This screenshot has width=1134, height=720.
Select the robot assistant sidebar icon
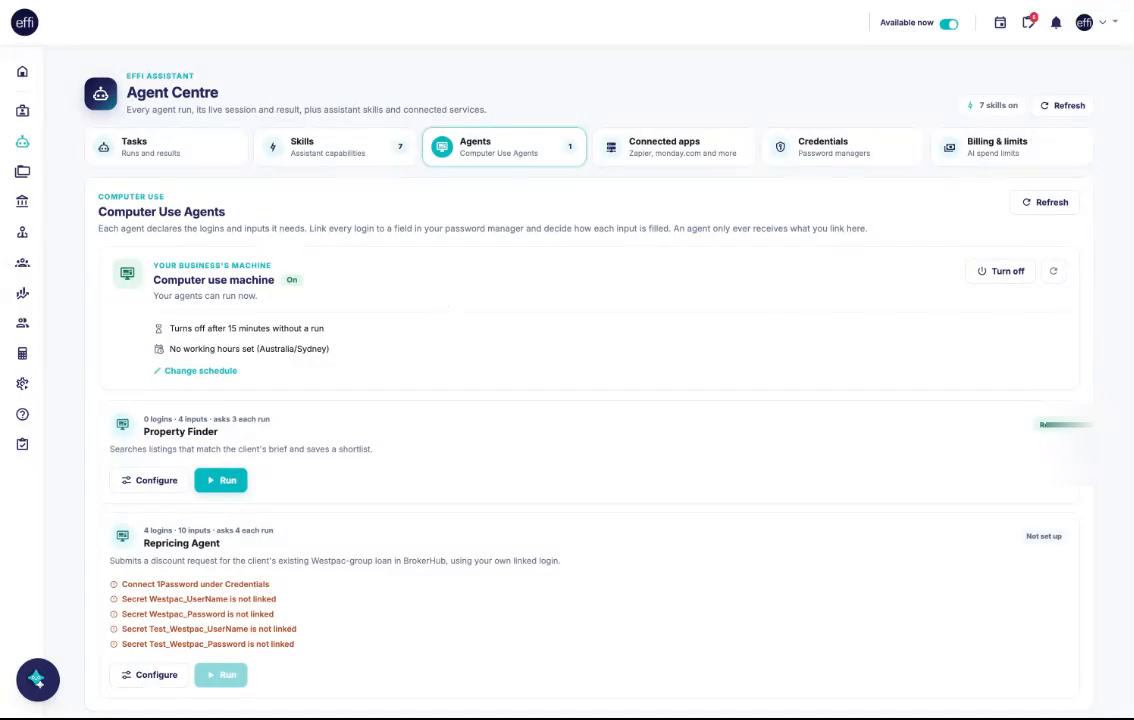[22, 142]
